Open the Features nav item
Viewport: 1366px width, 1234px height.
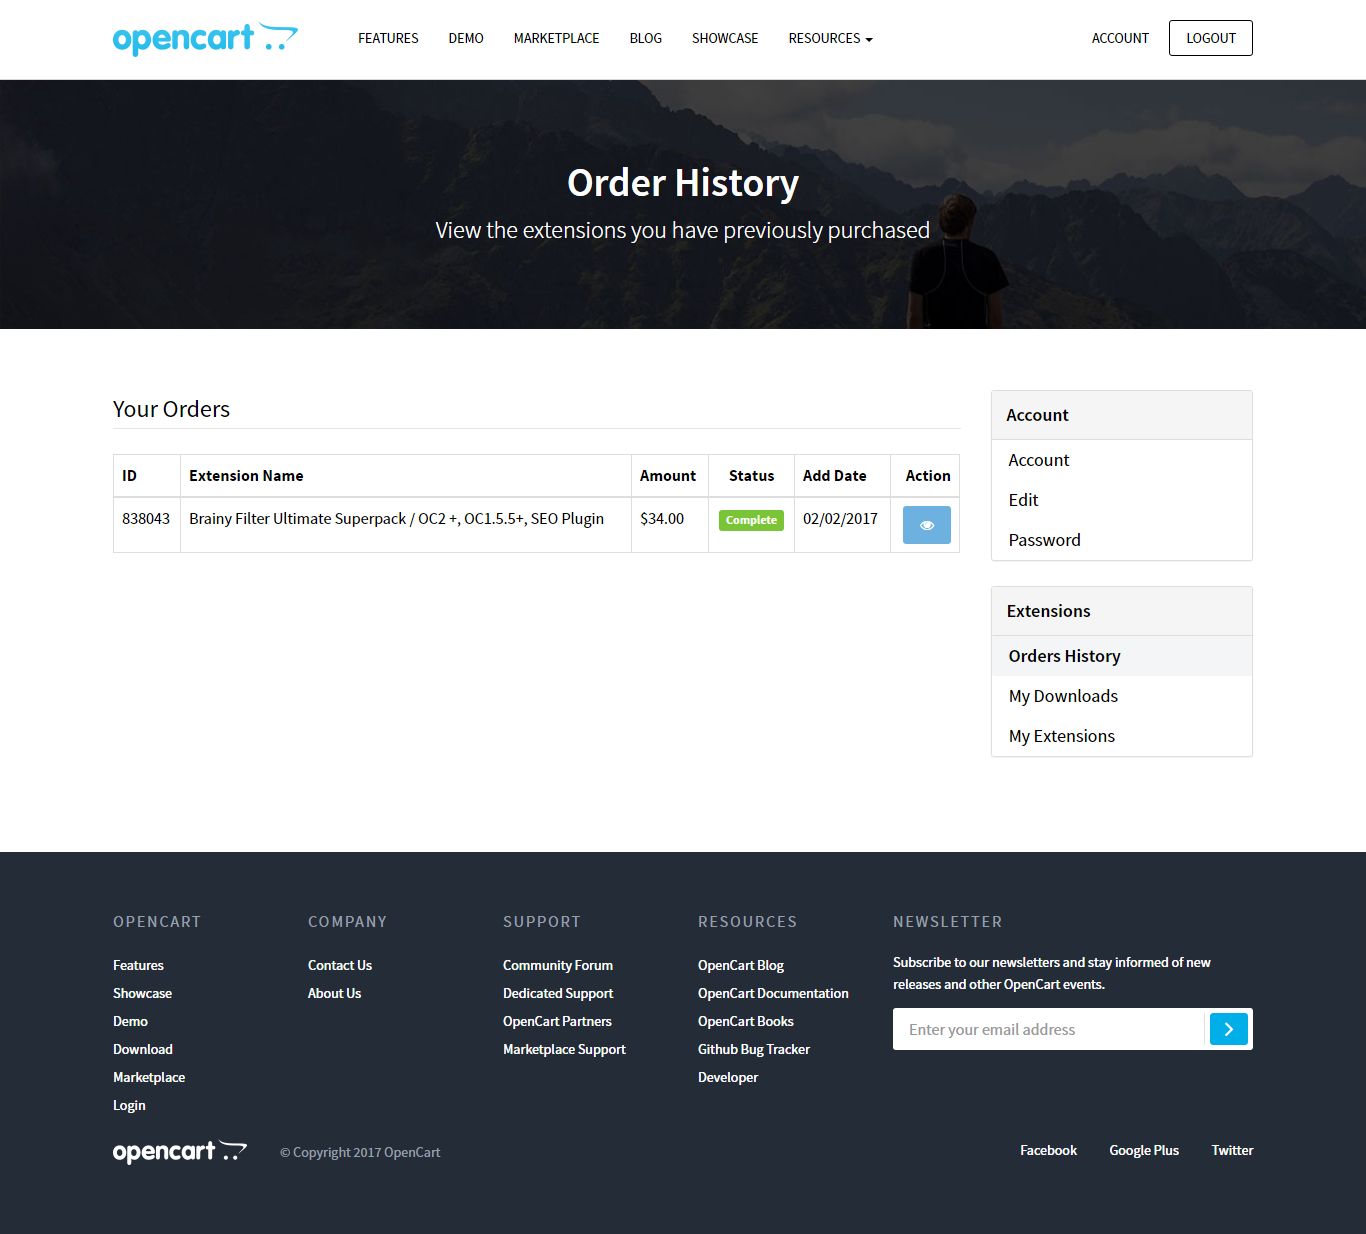388,38
